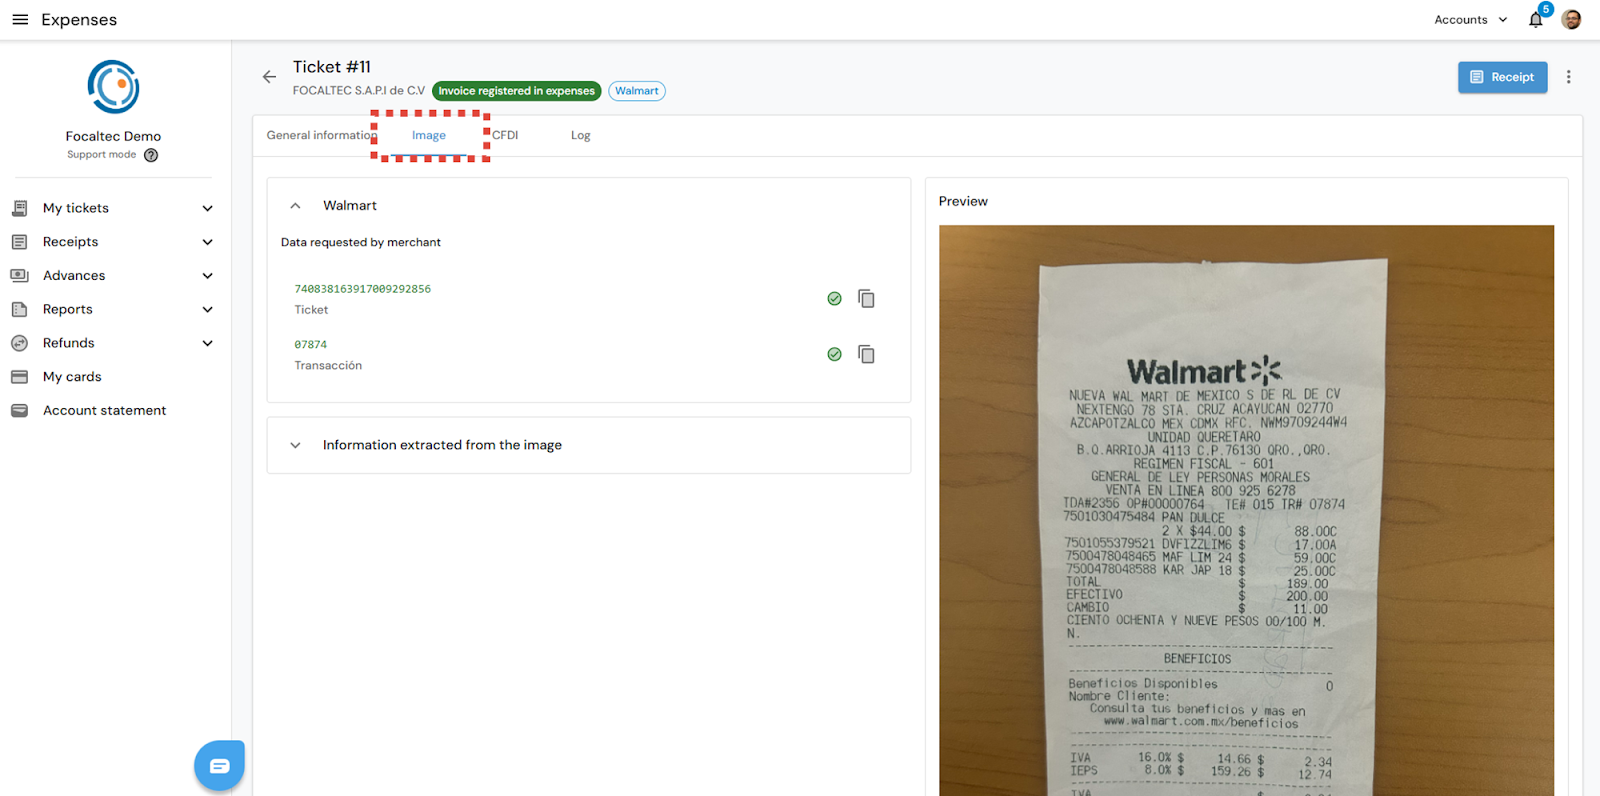Expand the My tickets menu chevron
The width and height of the screenshot is (1600, 796).
coord(208,209)
